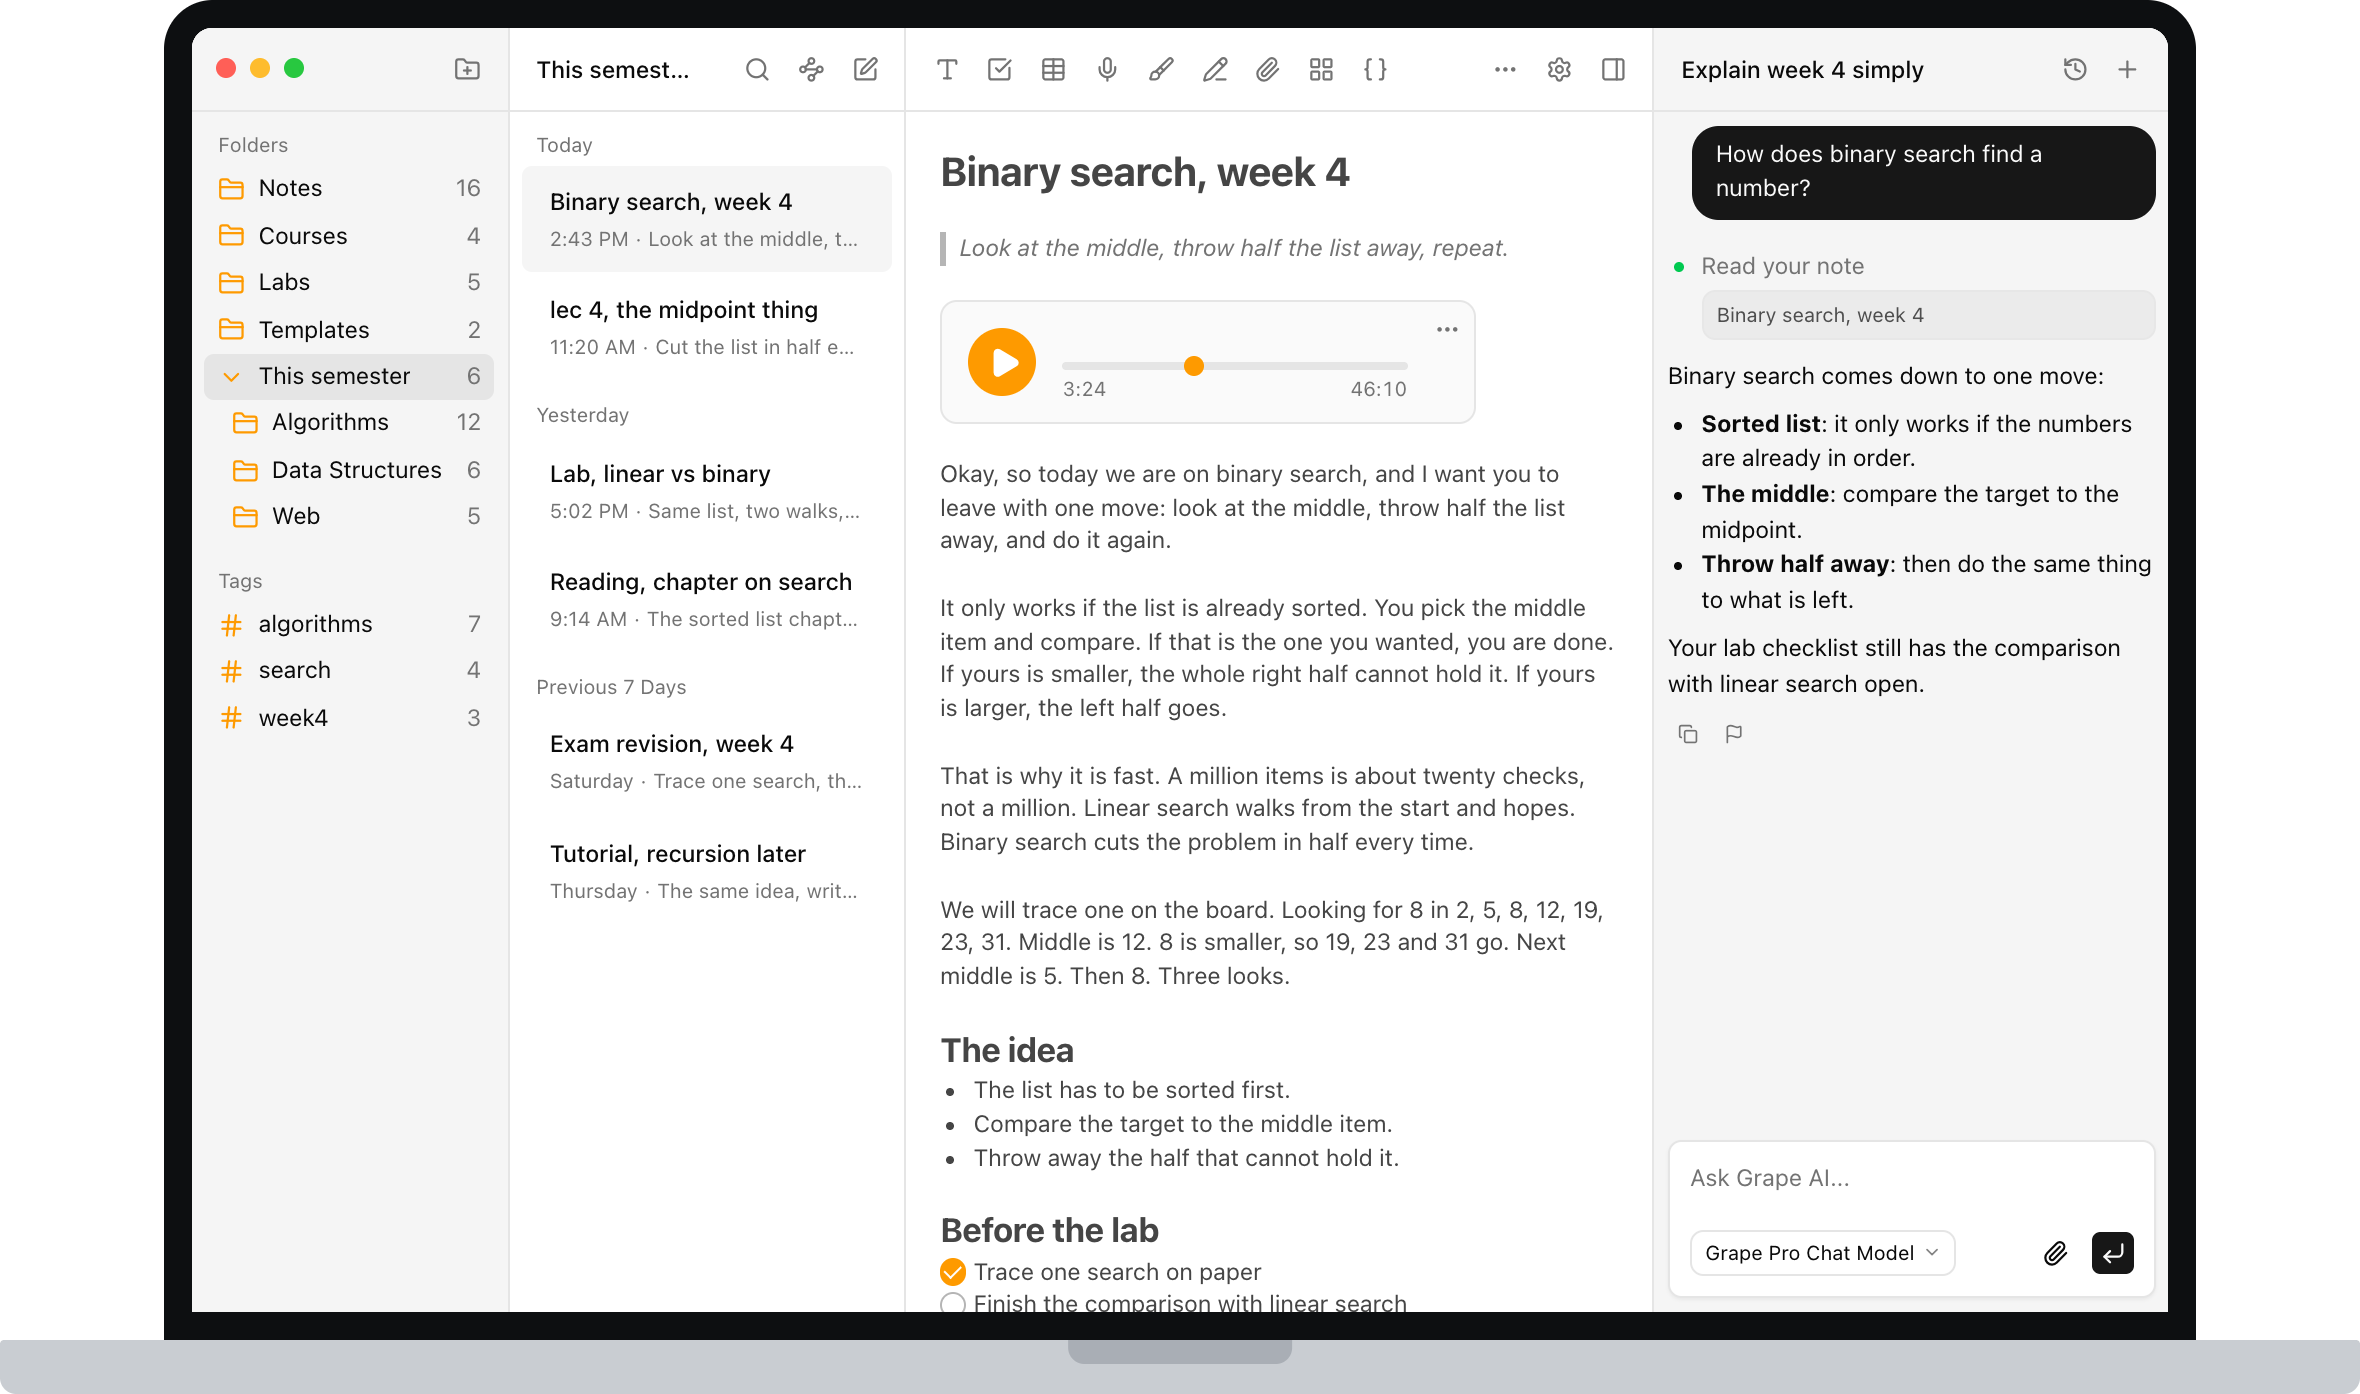Search notes with the magnifier icon
2360x1394 pixels.
tap(757, 69)
